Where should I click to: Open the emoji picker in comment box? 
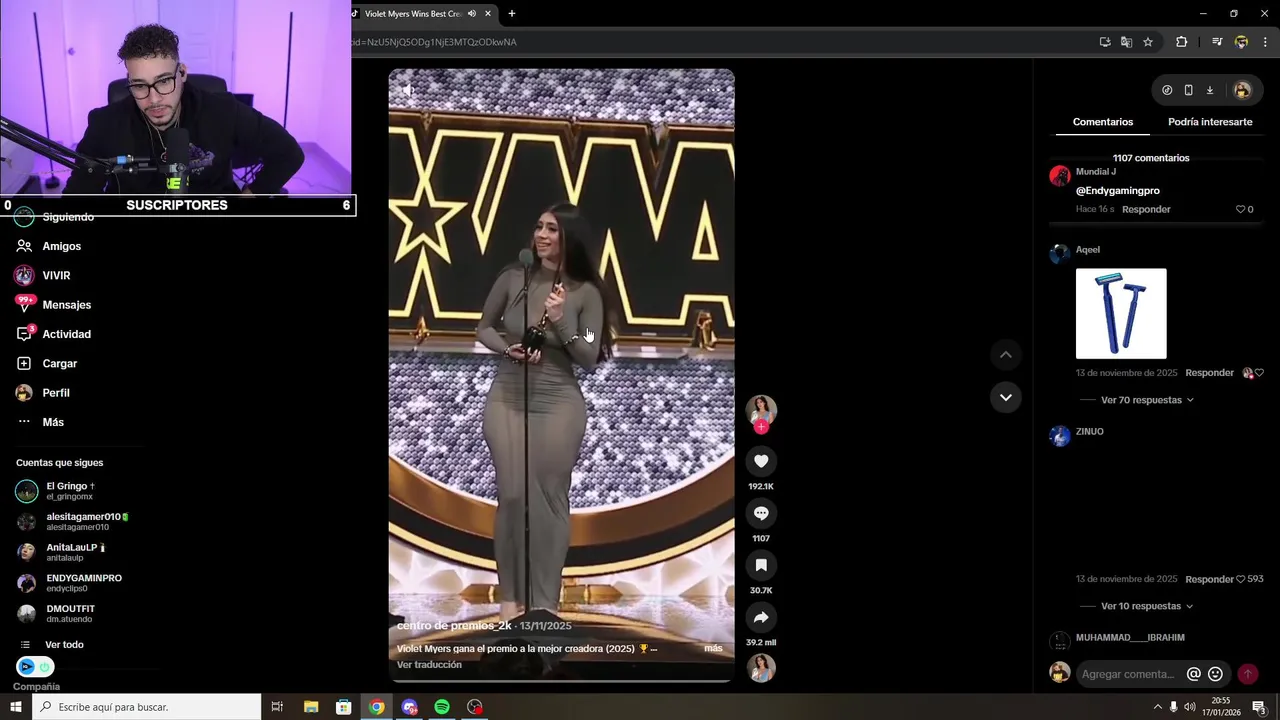coord(1215,674)
